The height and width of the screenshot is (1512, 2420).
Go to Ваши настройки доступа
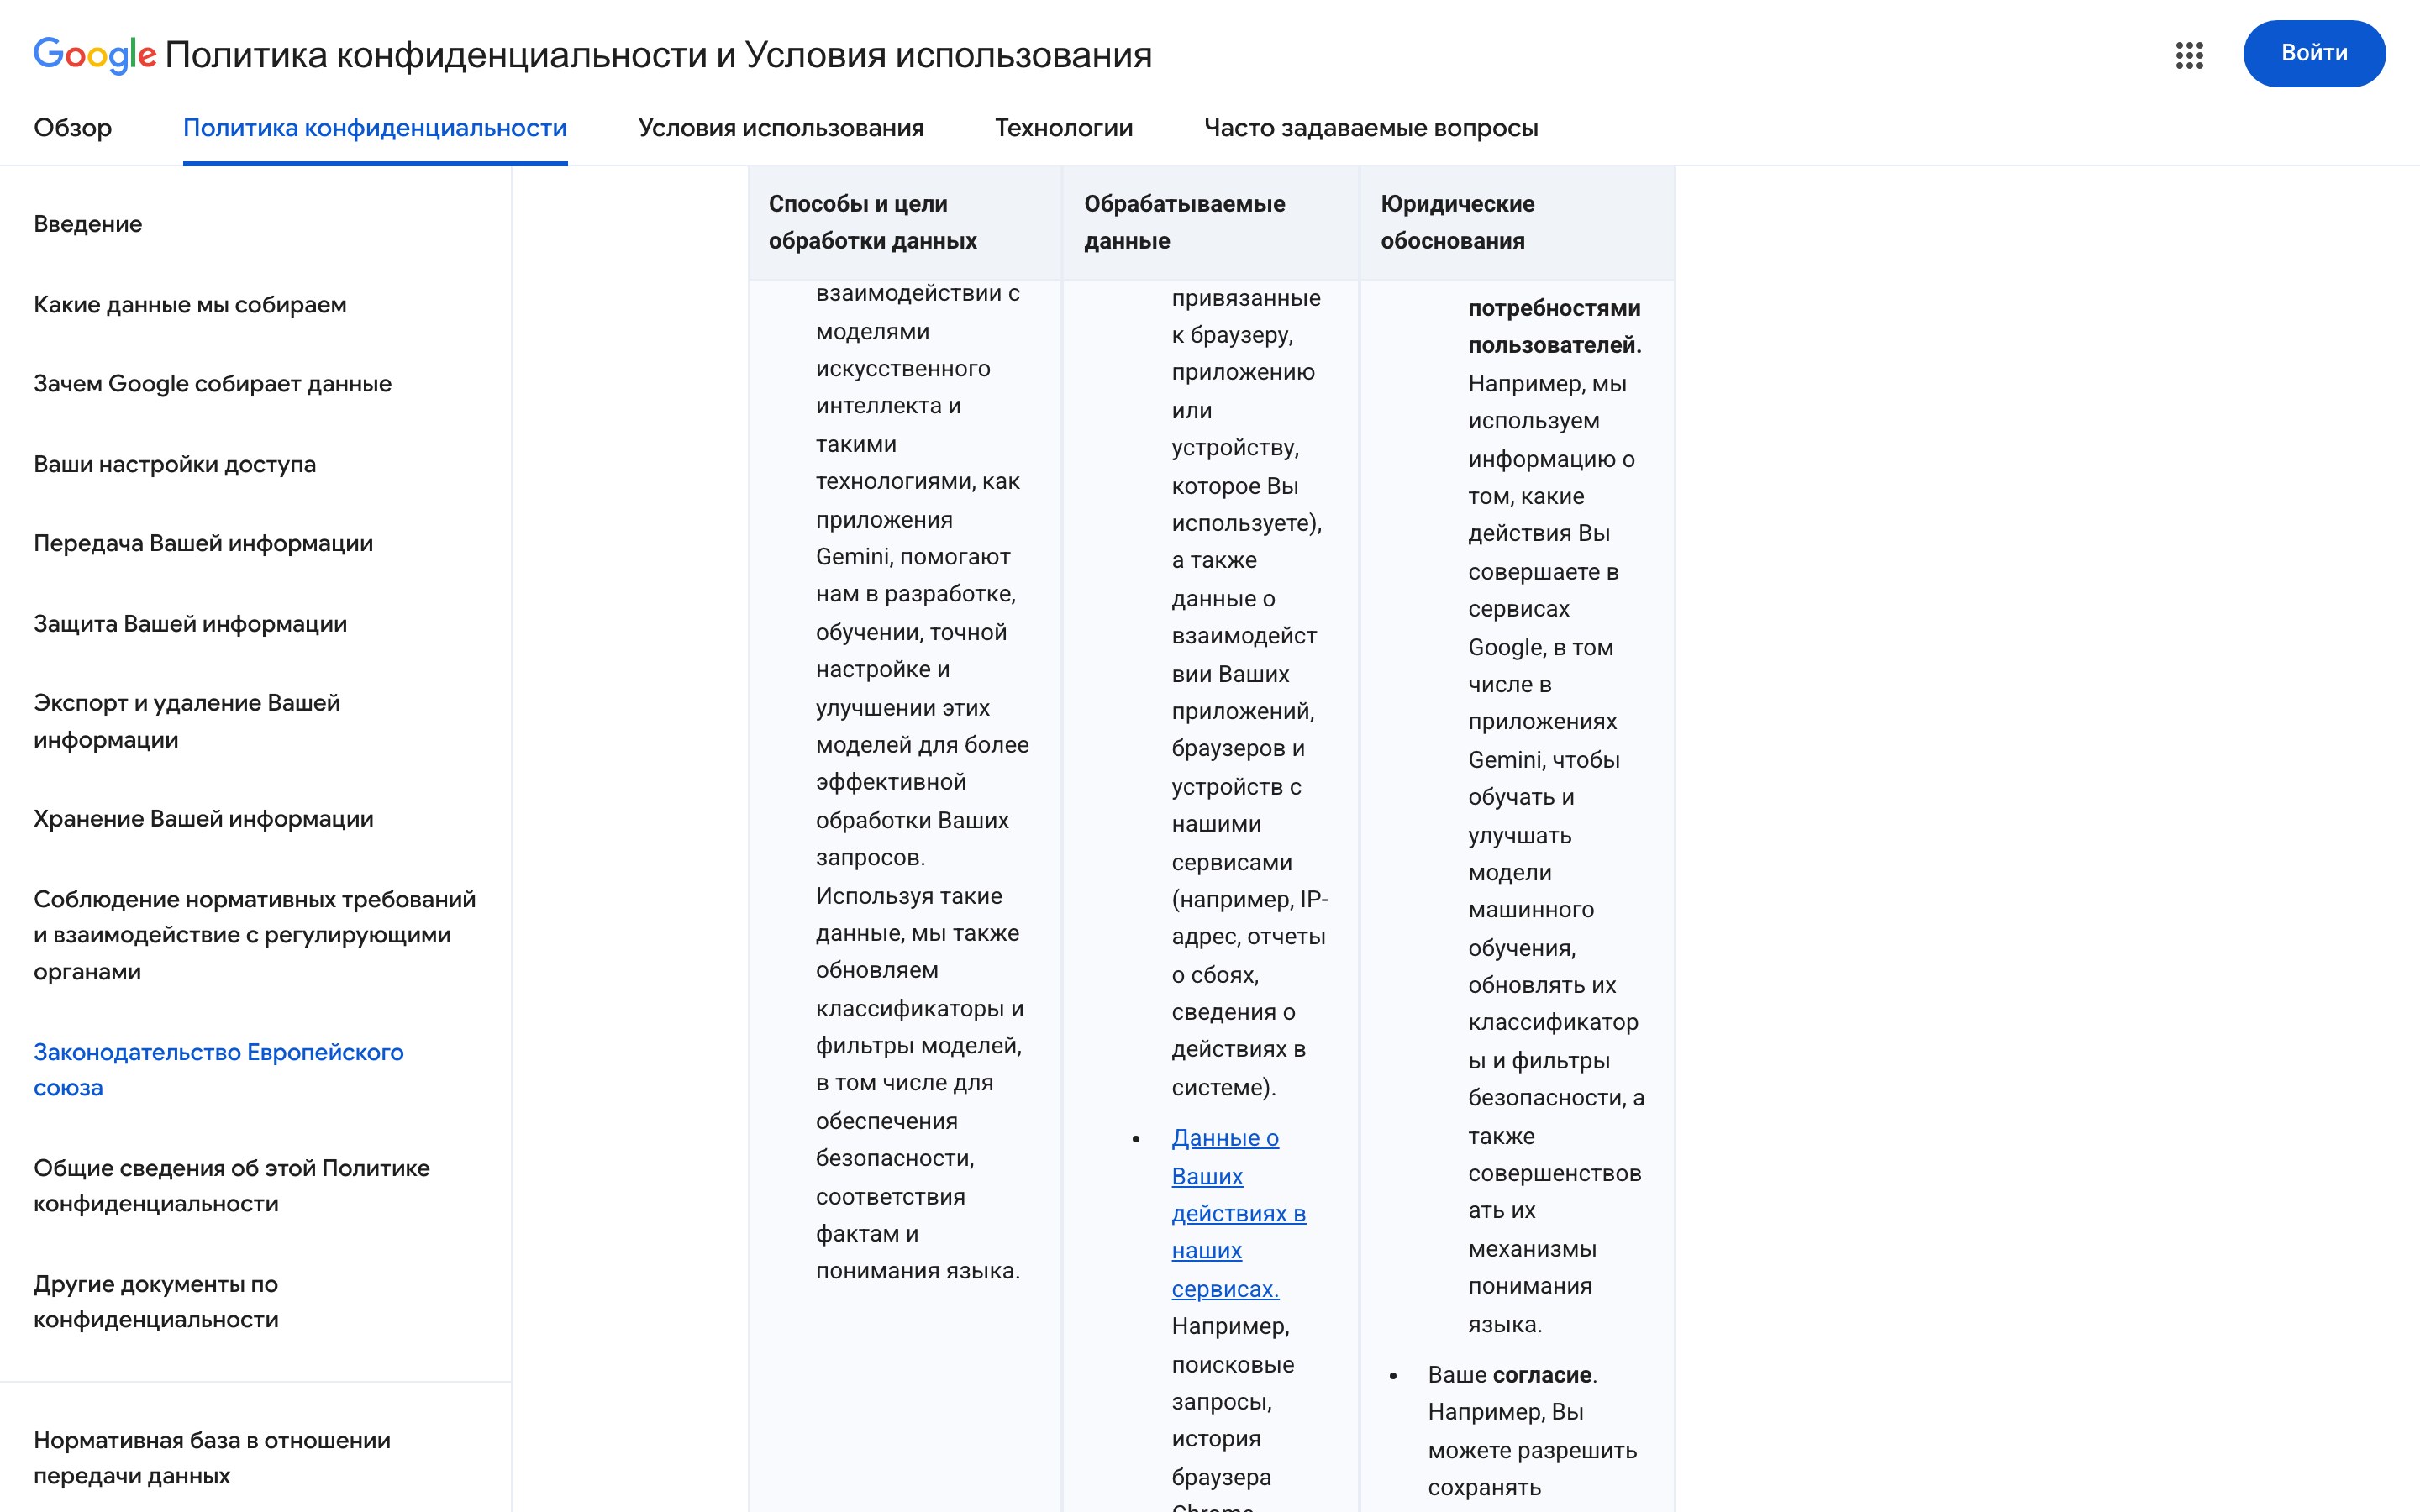pos(175,464)
